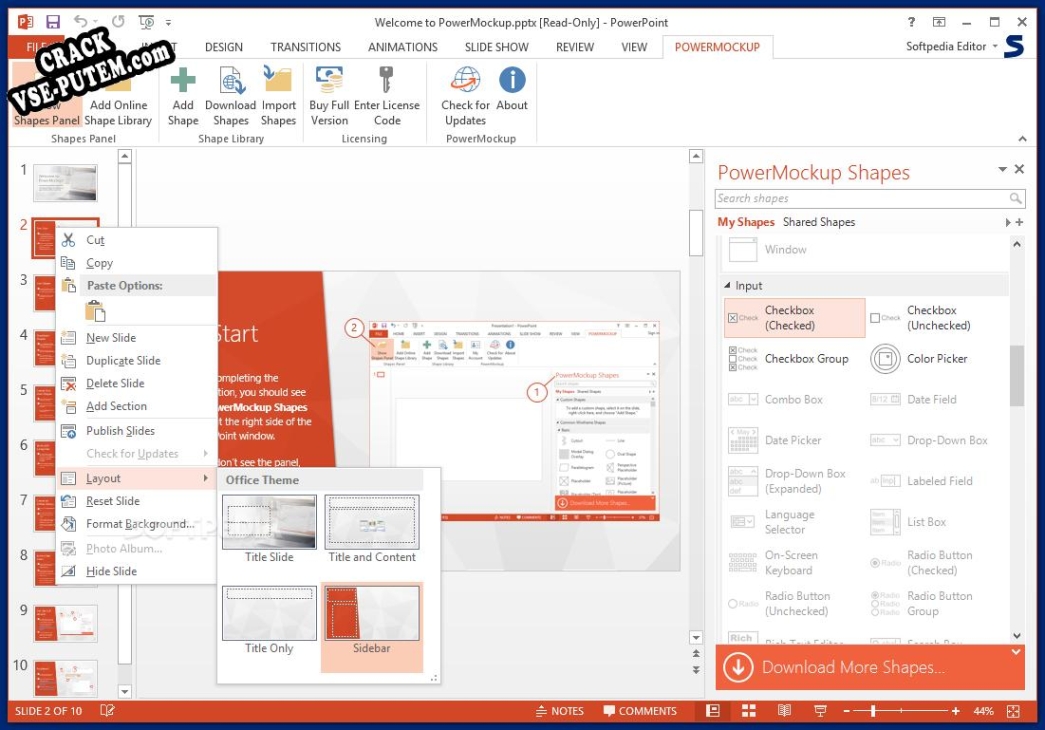Select the Combo Box shape
Screen dimensions: 1045x730
tap(794, 399)
